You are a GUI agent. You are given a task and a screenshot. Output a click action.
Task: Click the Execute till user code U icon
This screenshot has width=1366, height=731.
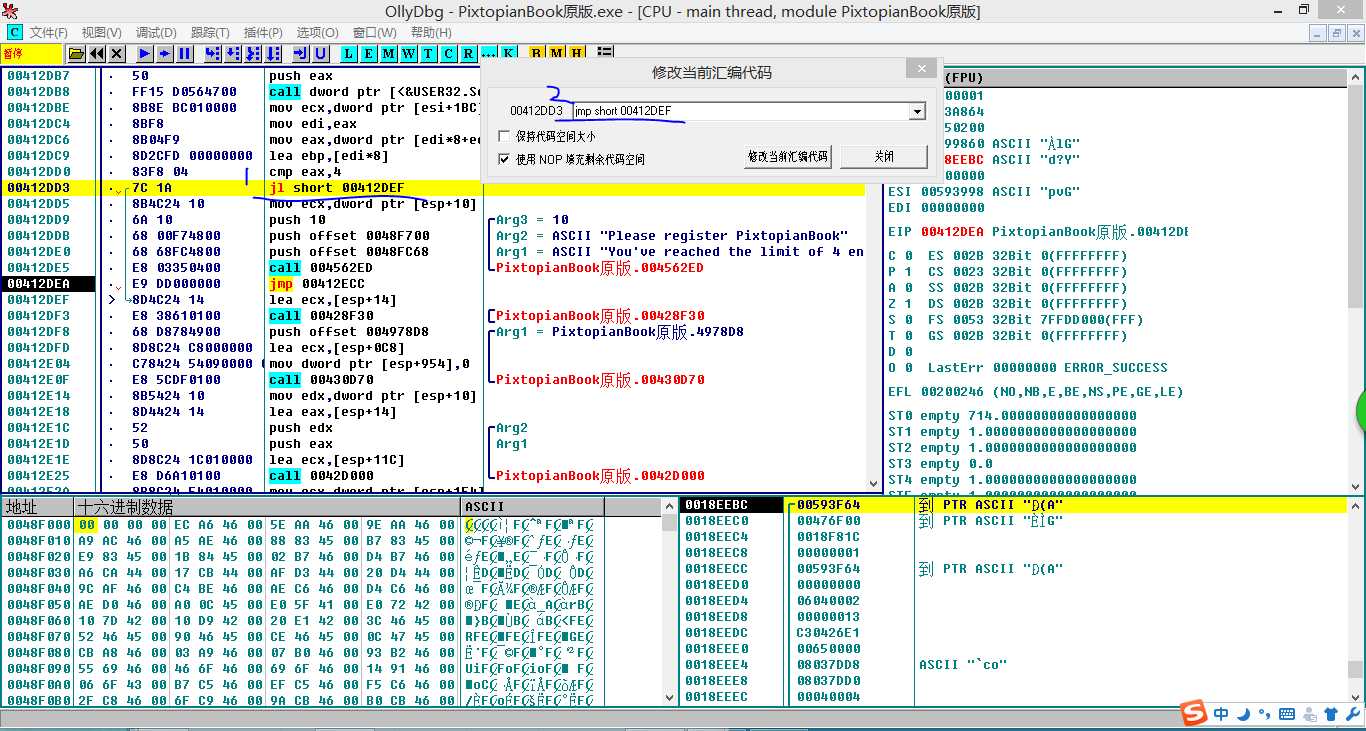(320, 53)
